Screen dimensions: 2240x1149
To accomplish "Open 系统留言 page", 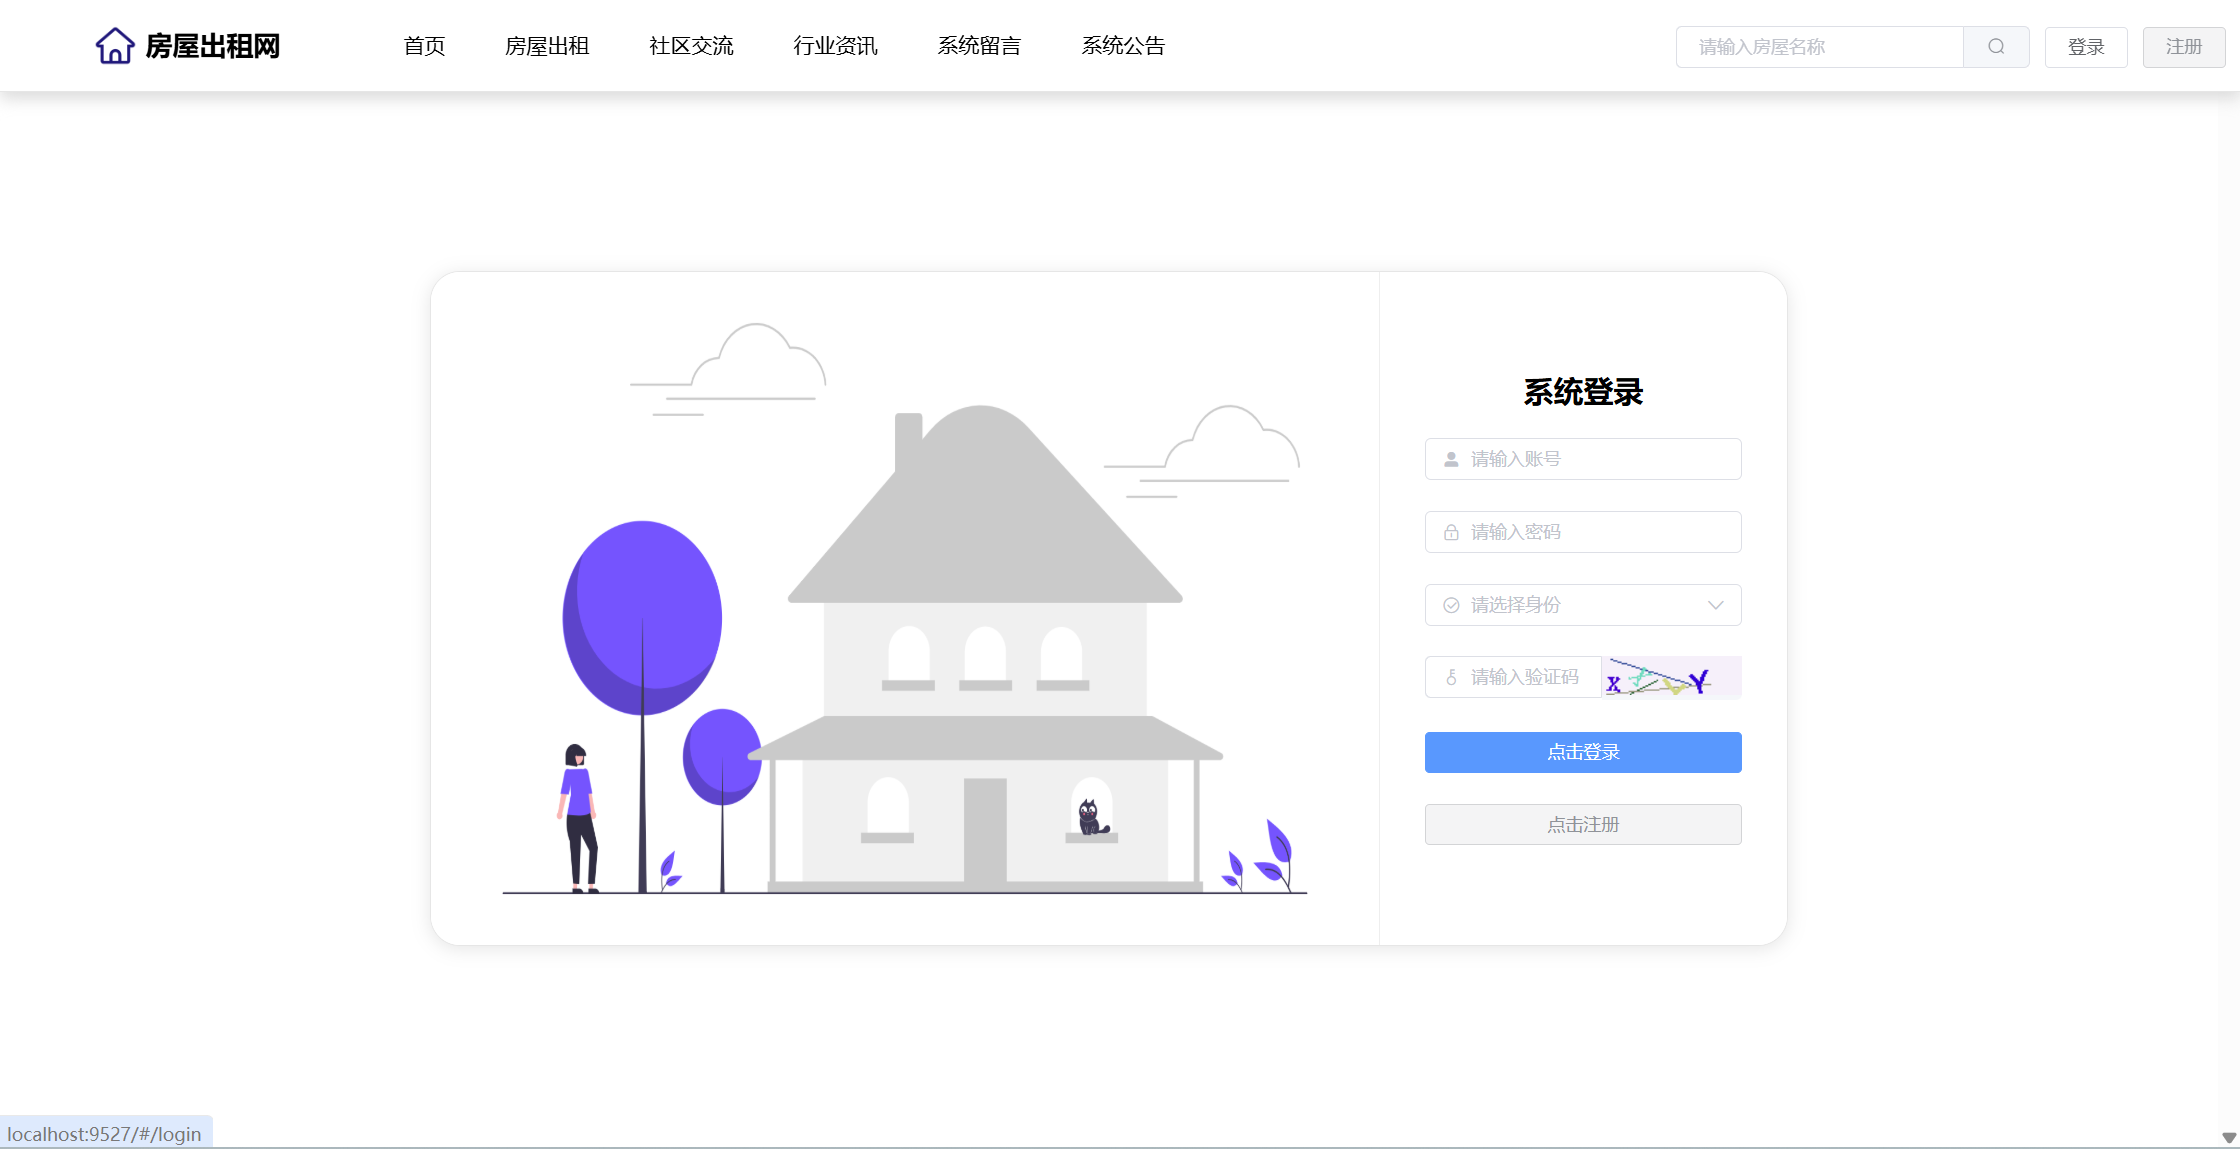I will 979,46.
